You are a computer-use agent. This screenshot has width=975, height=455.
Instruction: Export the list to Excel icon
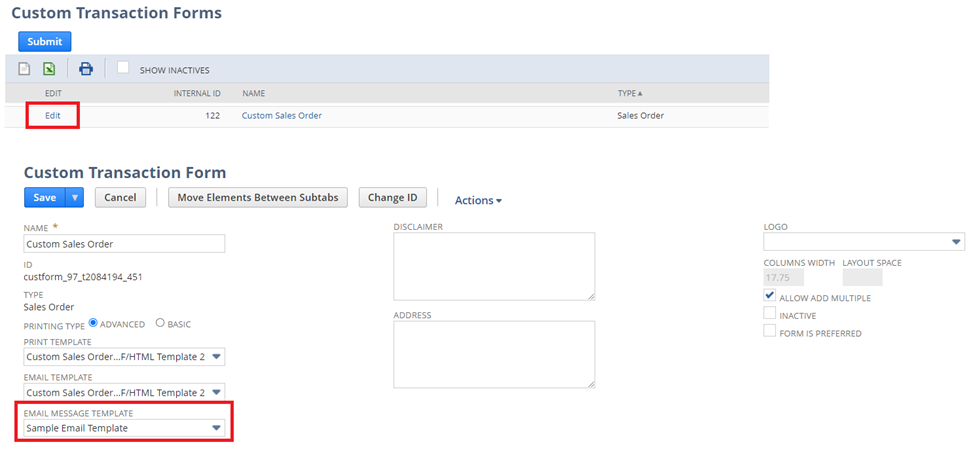[x=50, y=69]
